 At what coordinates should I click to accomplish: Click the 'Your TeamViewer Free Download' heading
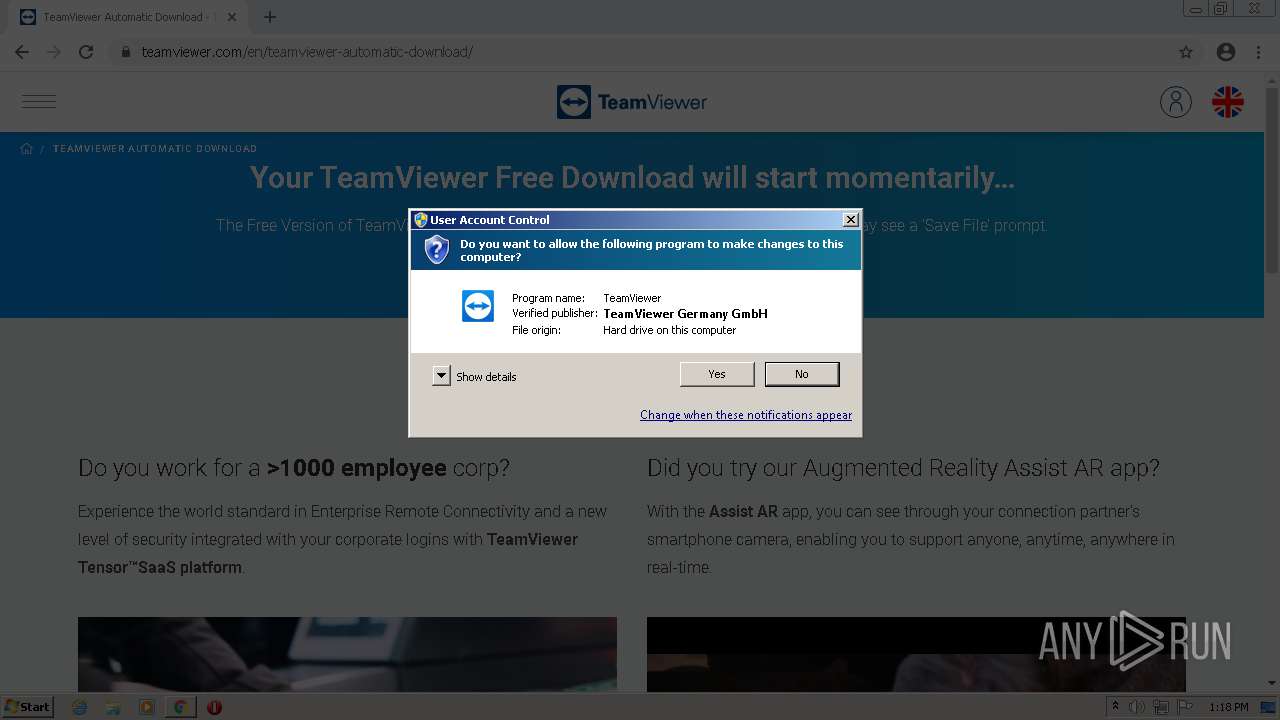click(632, 178)
